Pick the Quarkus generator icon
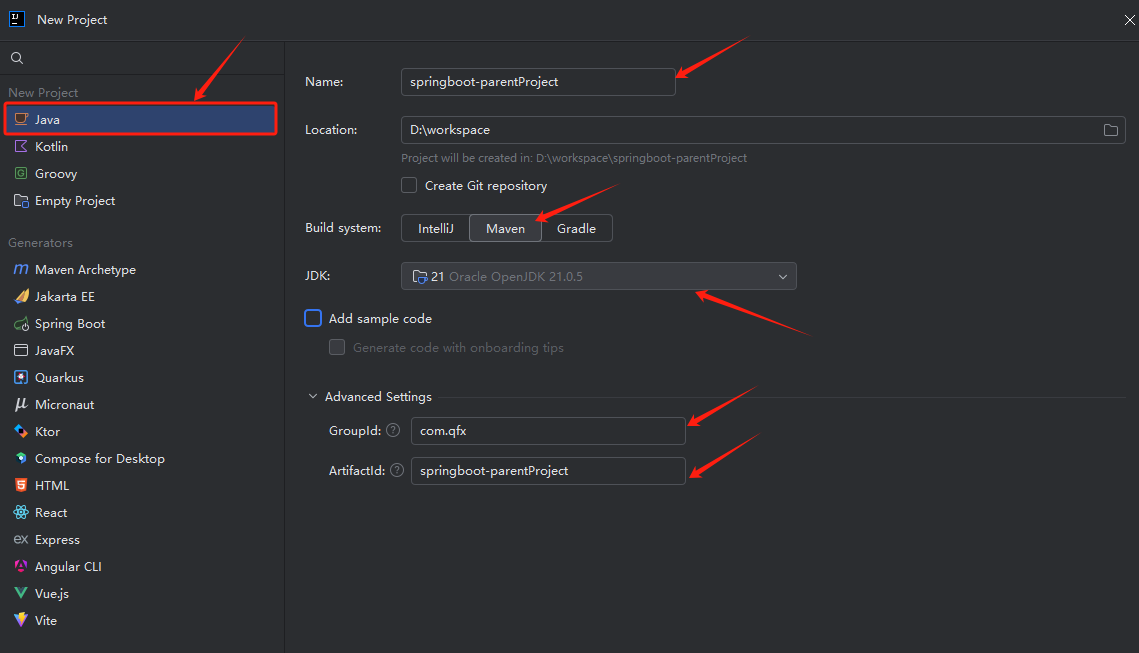The width and height of the screenshot is (1139, 653). click(21, 378)
